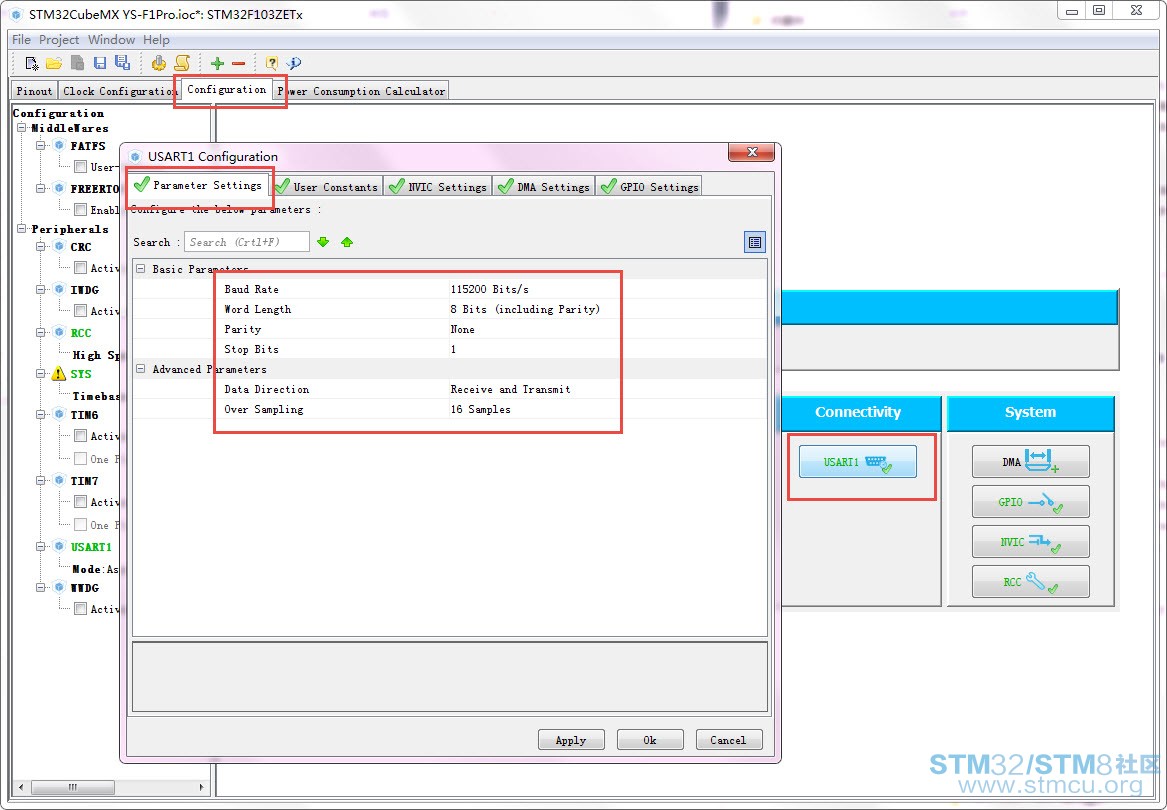This screenshot has width=1167, height=810.
Task: Open USART1 connectivity button in main window
Action: (857, 462)
